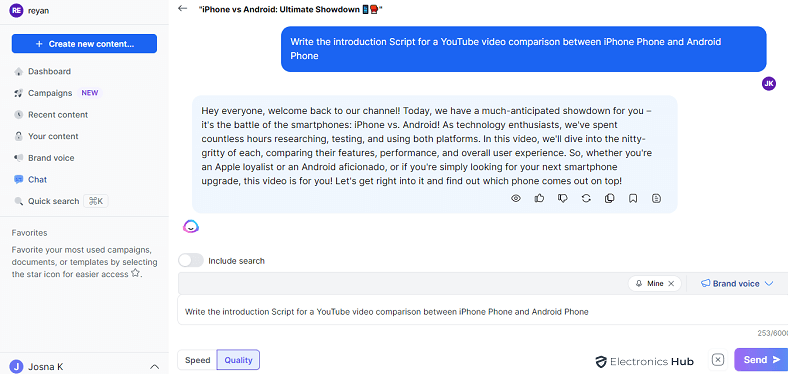Click the iPhone vs Android conversation title
Image resolution: width=788 pixels, height=374 pixels.
tap(290, 9)
